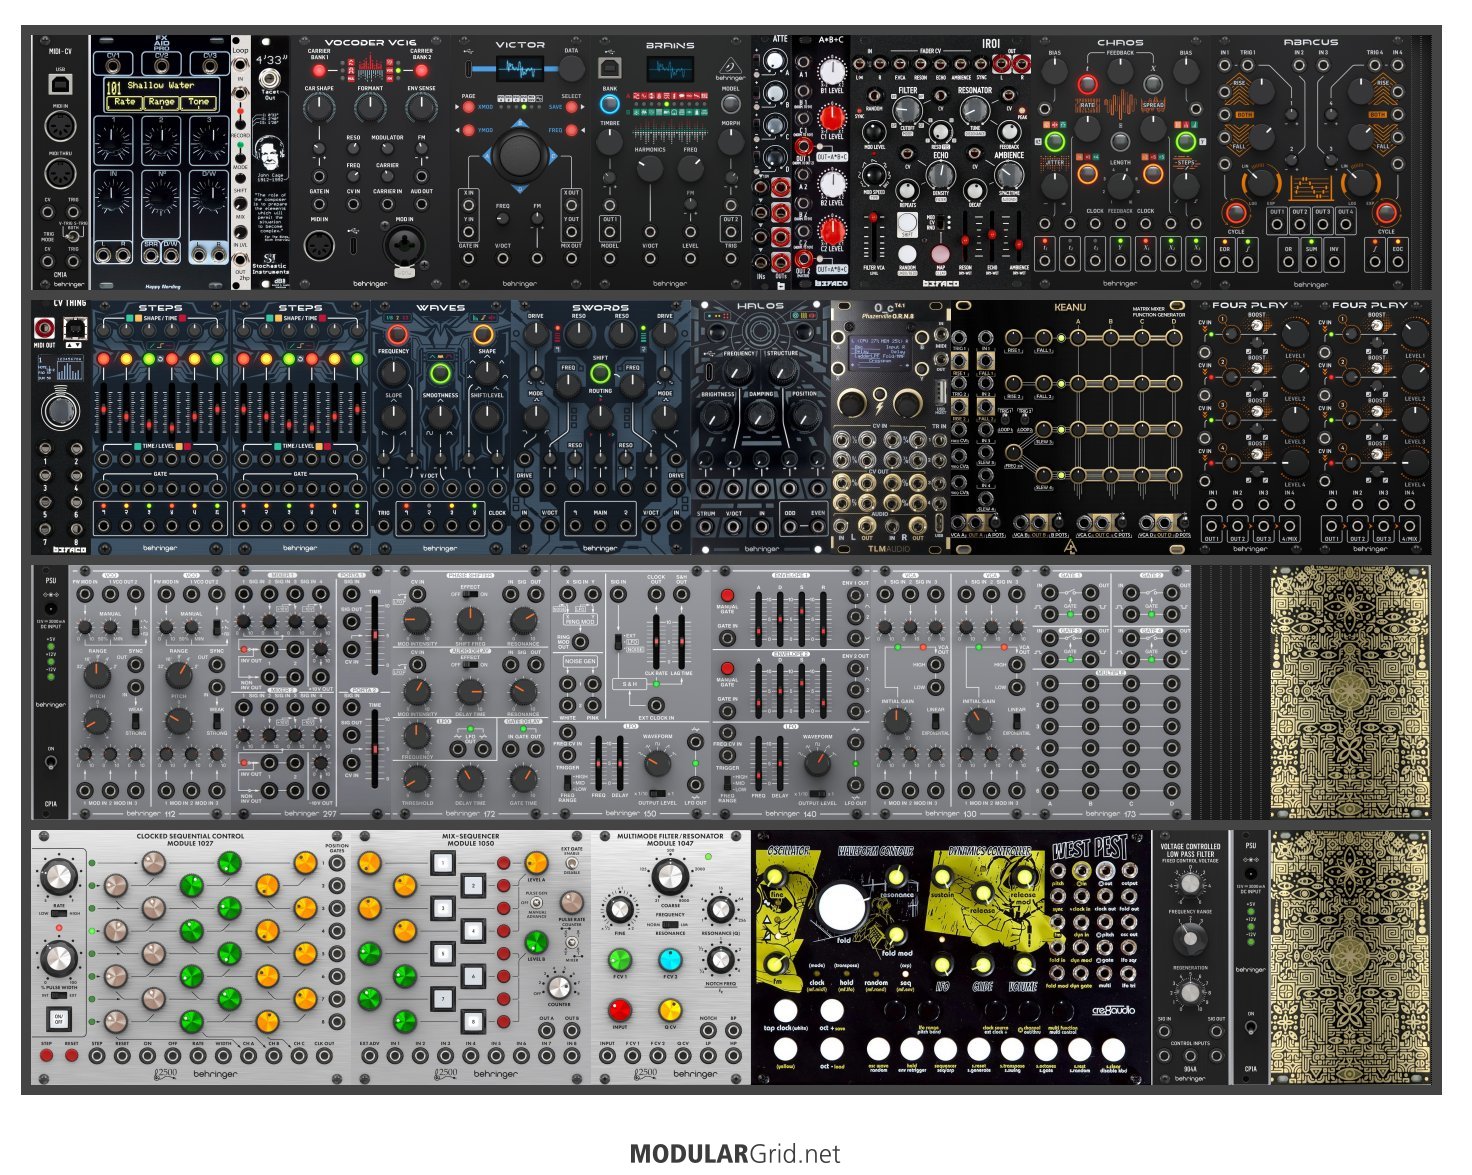Image resolution: width=1472 pixels, height=1175 pixels.
Task: Click the Stochastic Instruments logo on the 4'33" module
Action: [270, 263]
